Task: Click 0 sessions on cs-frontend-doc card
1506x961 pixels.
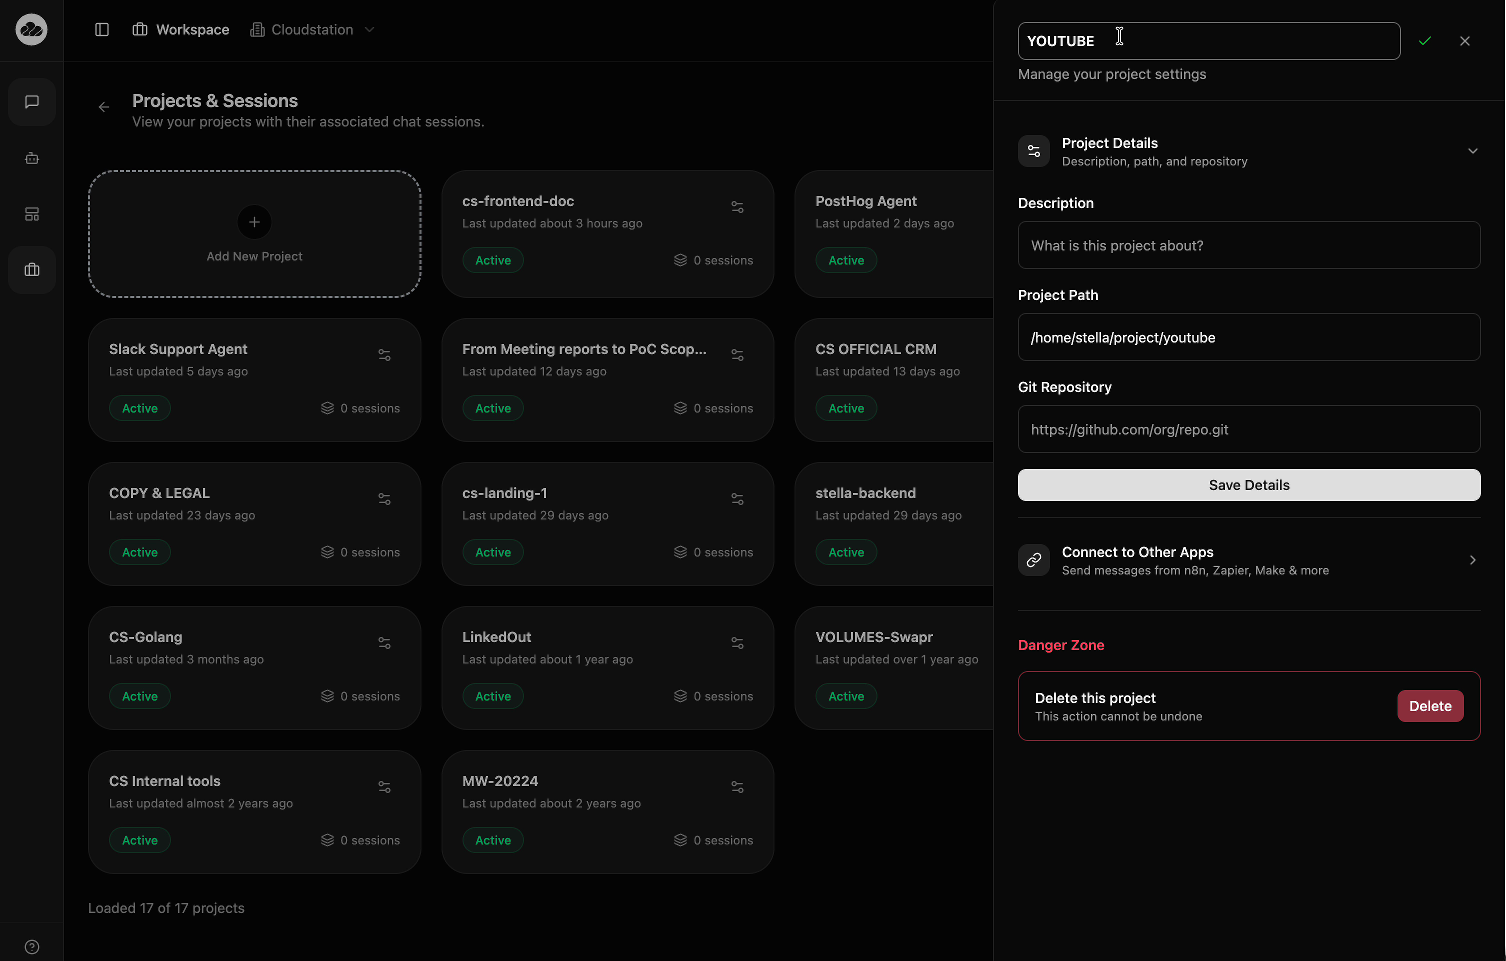Action: click(714, 260)
